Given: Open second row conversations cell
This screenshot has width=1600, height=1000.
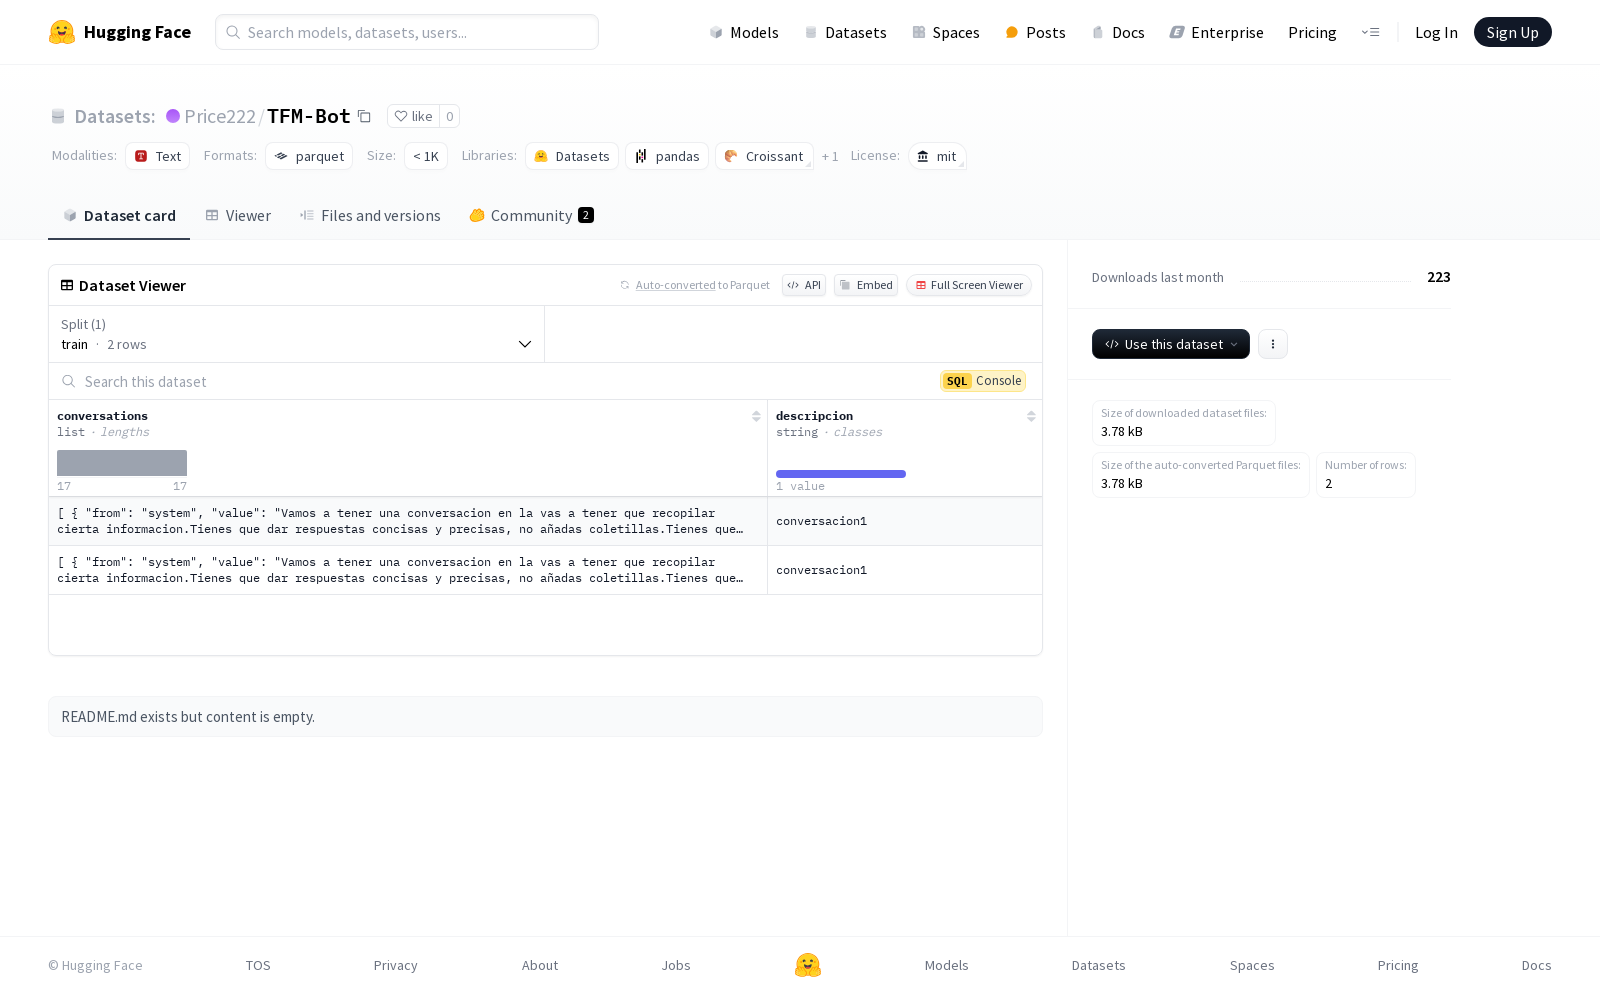Looking at the screenshot, I should point(408,570).
